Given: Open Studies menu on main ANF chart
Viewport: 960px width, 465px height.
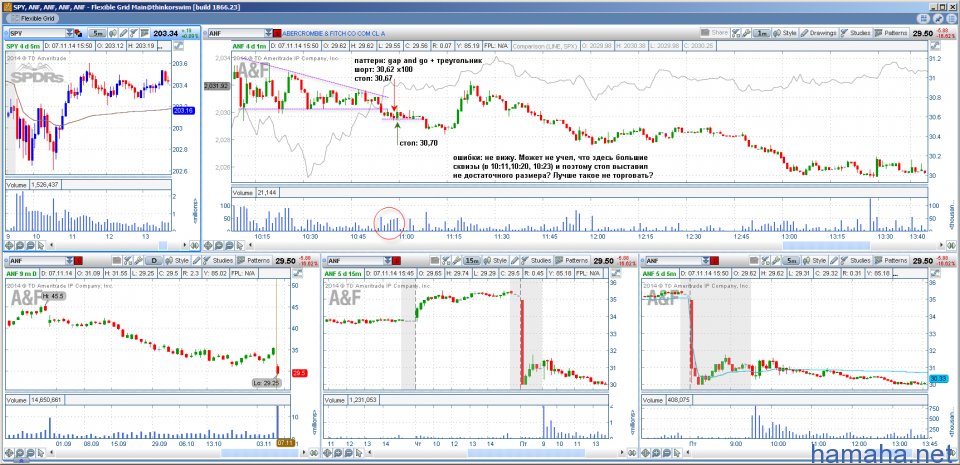Looking at the screenshot, I should point(855,33).
